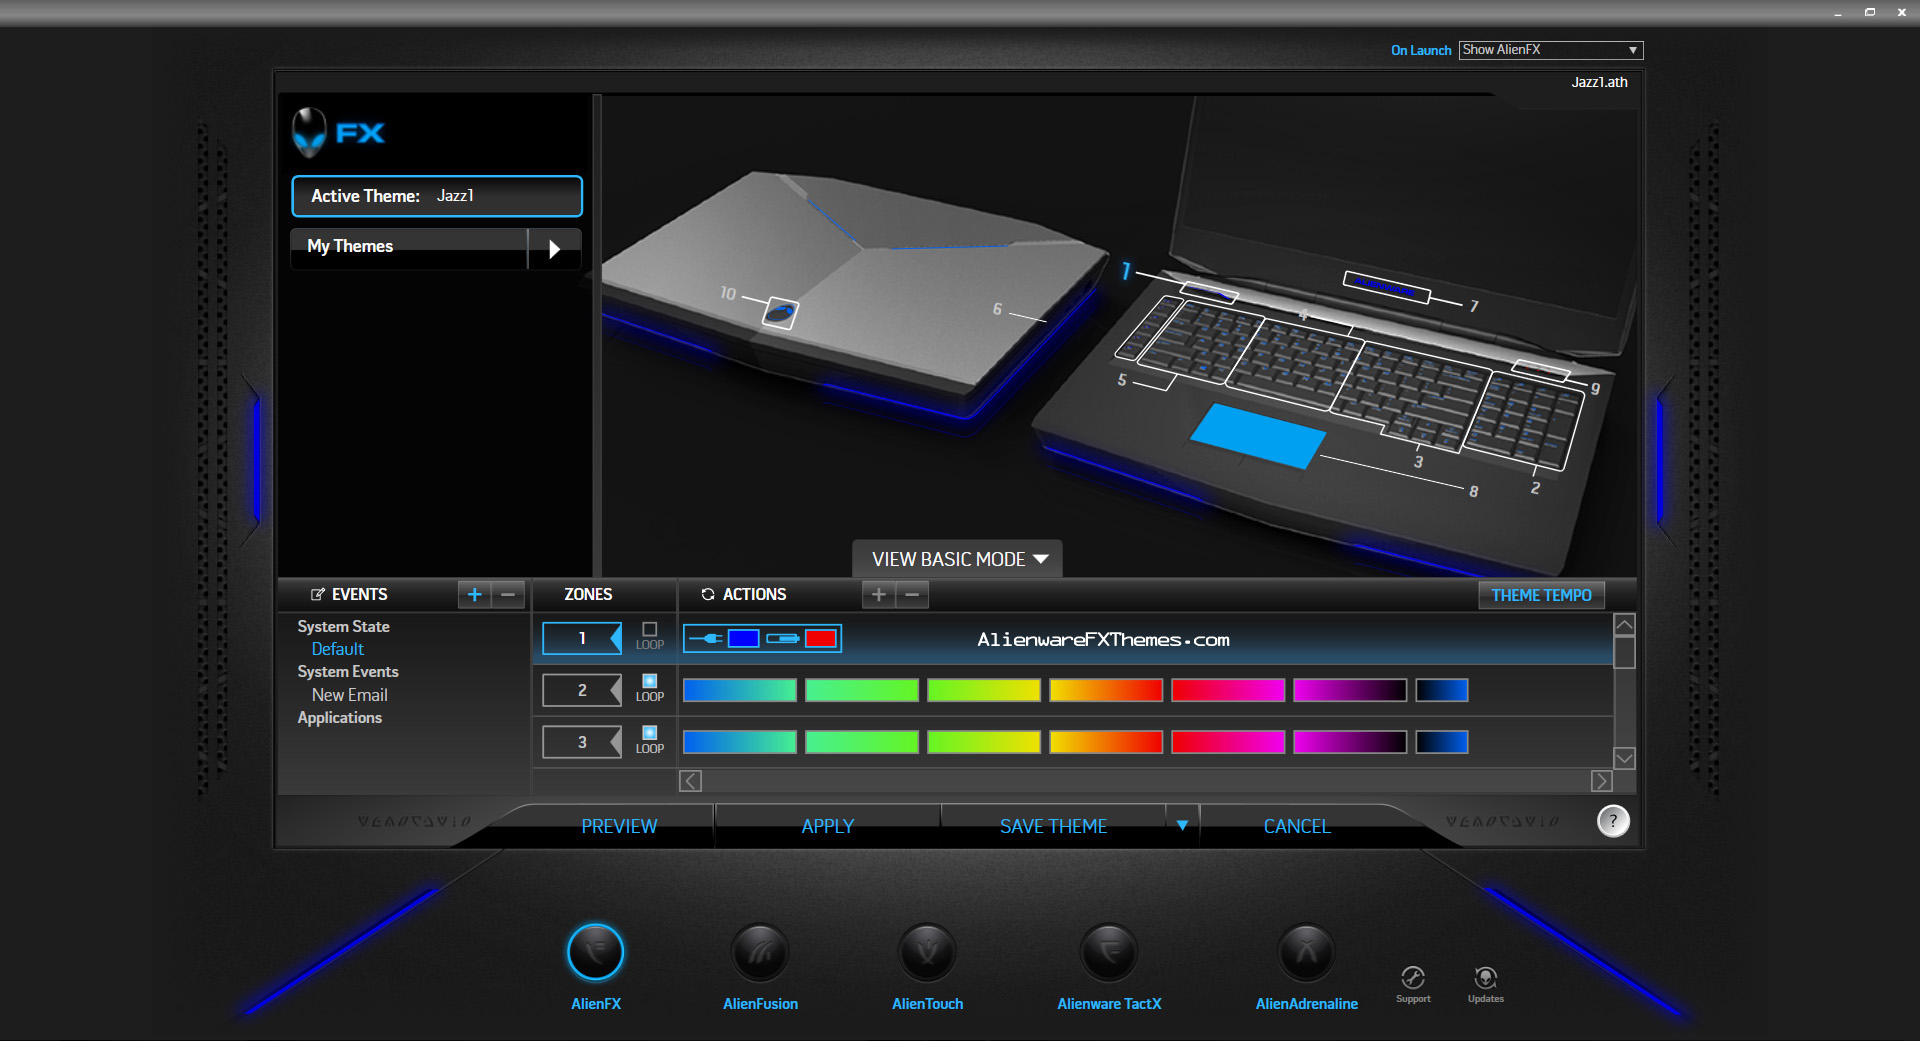The image size is (1920, 1041).
Task: Click the Jazz1.ath file name label
Action: tap(1599, 82)
